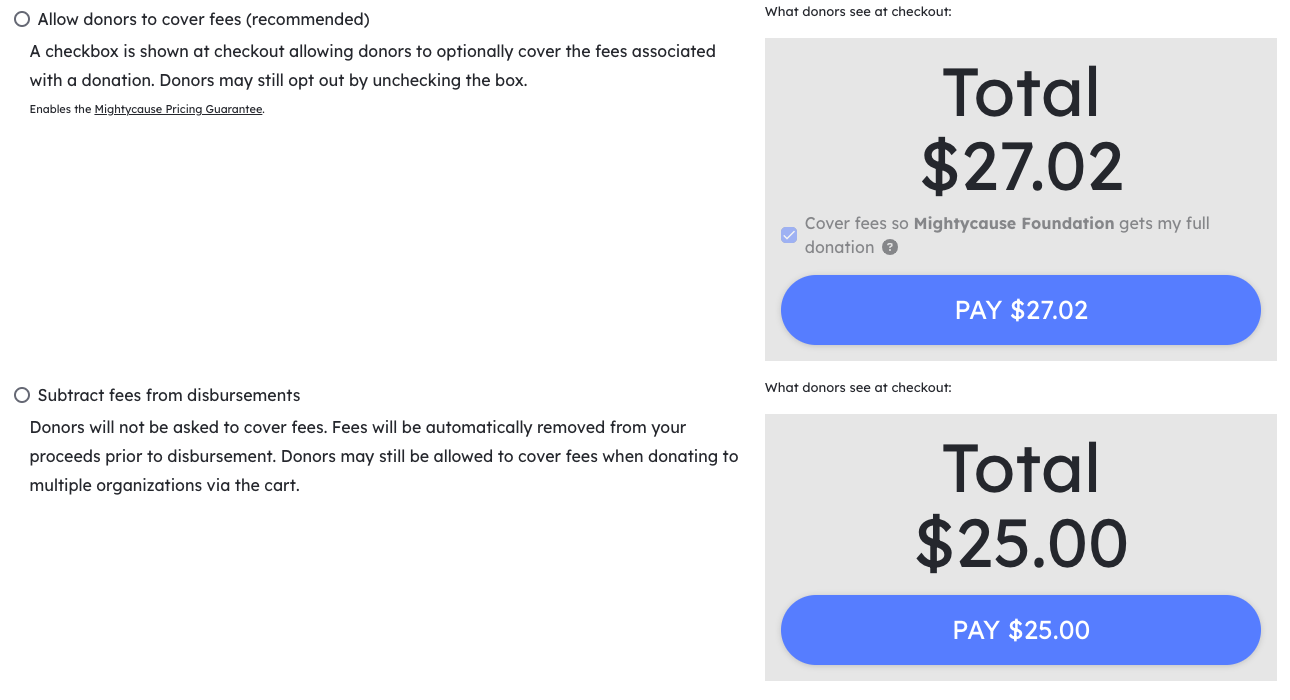Screen dimensions: 1290x700
Task: Click the Cover fees so label text
Action: pyautogui.click(x=856, y=223)
